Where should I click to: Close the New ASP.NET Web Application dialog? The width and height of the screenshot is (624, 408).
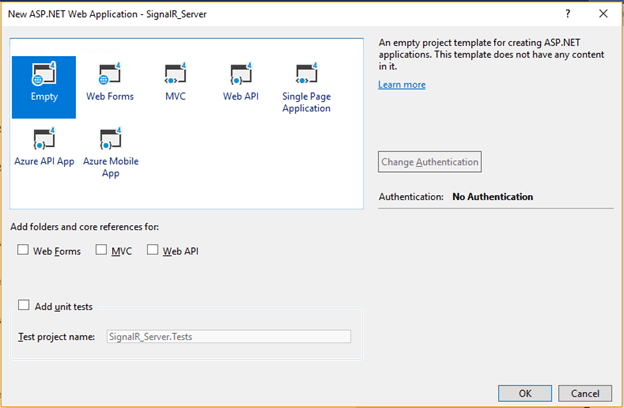(x=603, y=14)
